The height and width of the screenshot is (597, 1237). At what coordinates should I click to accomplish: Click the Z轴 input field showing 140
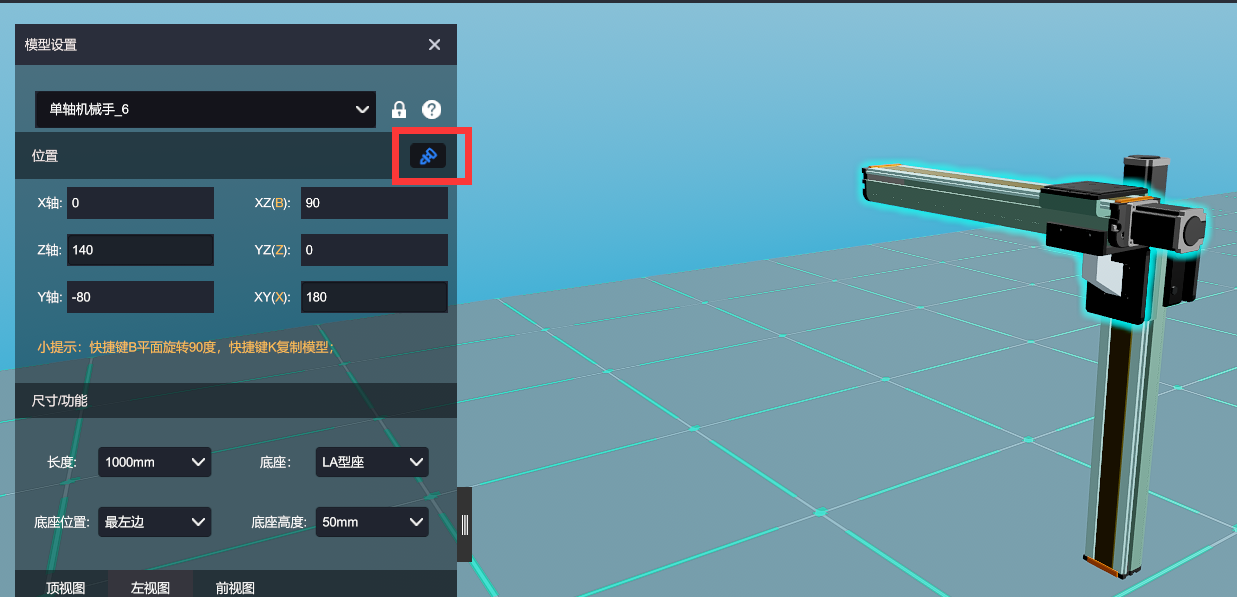140,250
